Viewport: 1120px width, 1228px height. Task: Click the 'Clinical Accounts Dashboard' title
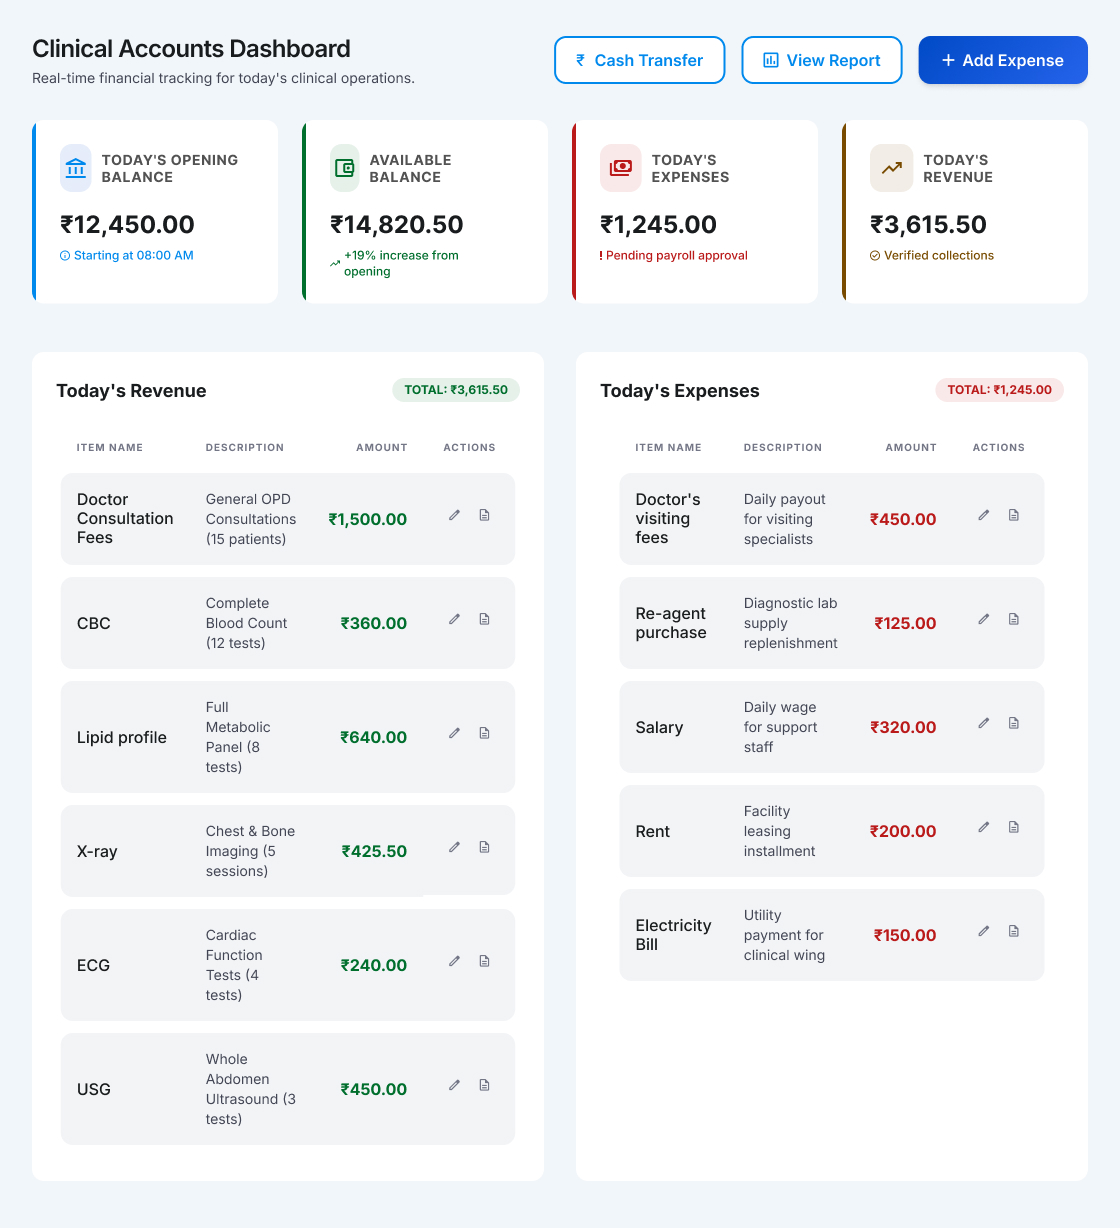[x=191, y=49]
